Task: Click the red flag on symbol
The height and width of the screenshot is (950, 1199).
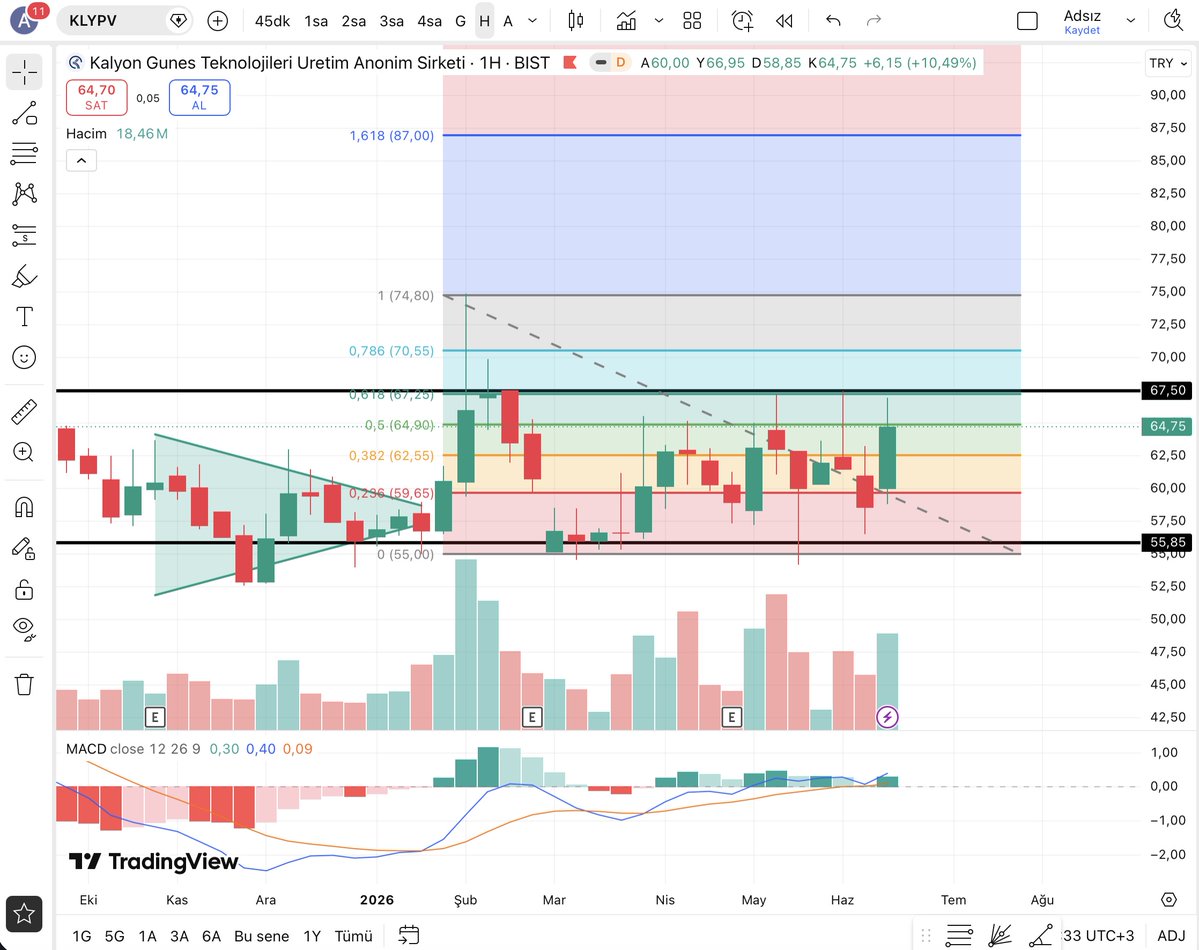Action: click(x=570, y=63)
